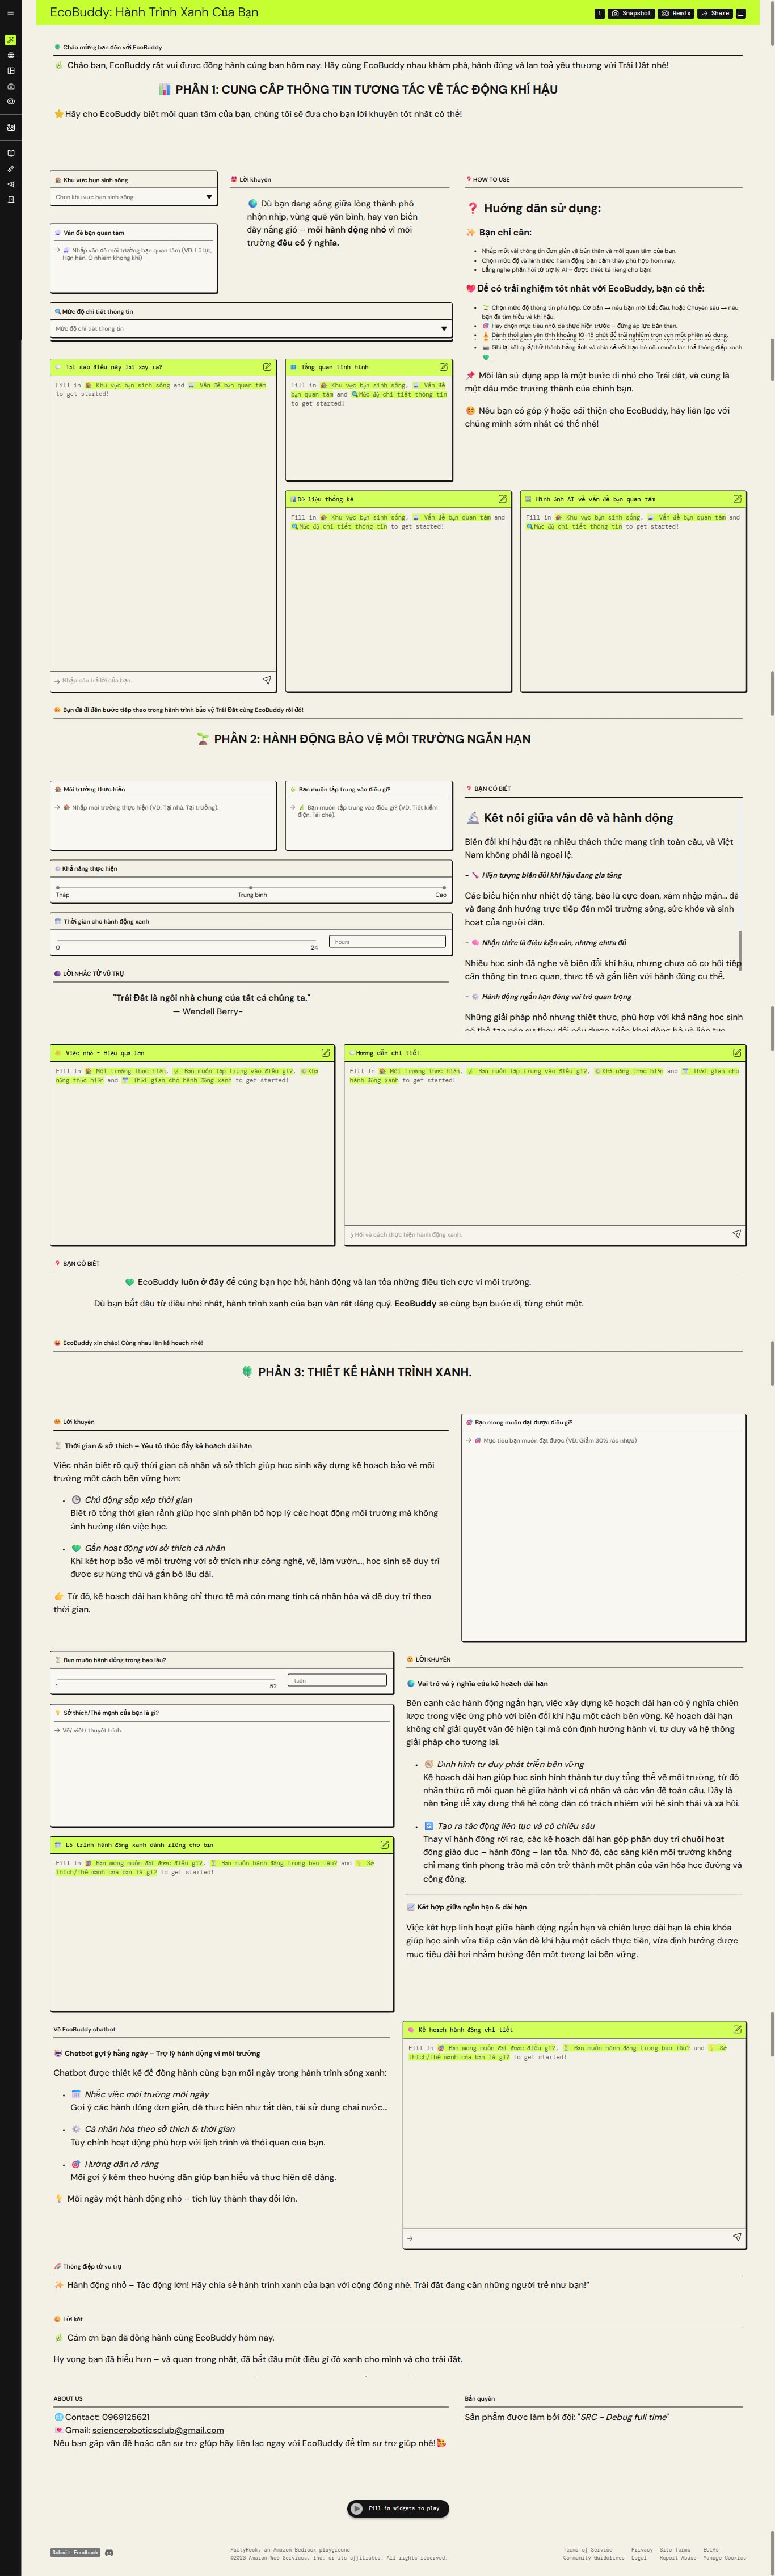Image resolution: width=775 pixels, height=2576 pixels.
Task: Open the Legal footer link
Action: coord(639,2557)
